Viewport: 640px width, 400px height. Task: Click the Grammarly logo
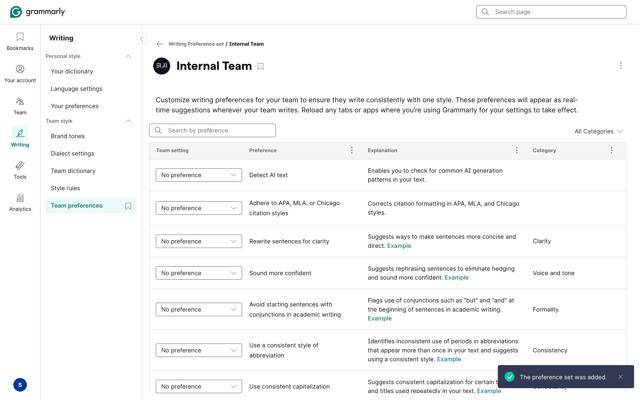click(38, 12)
